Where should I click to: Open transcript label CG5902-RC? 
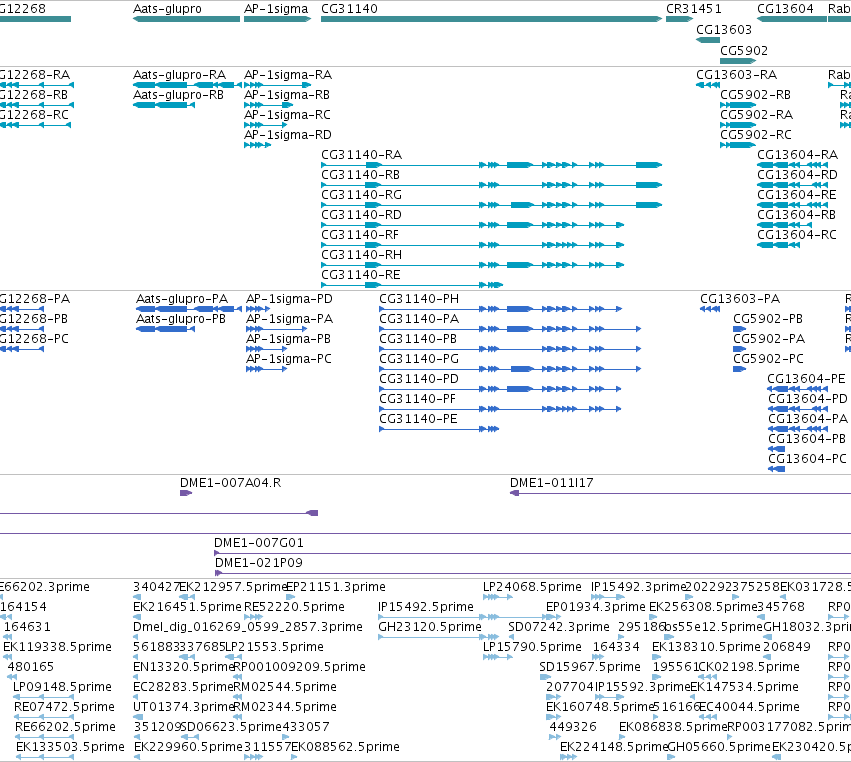tap(756, 135)
